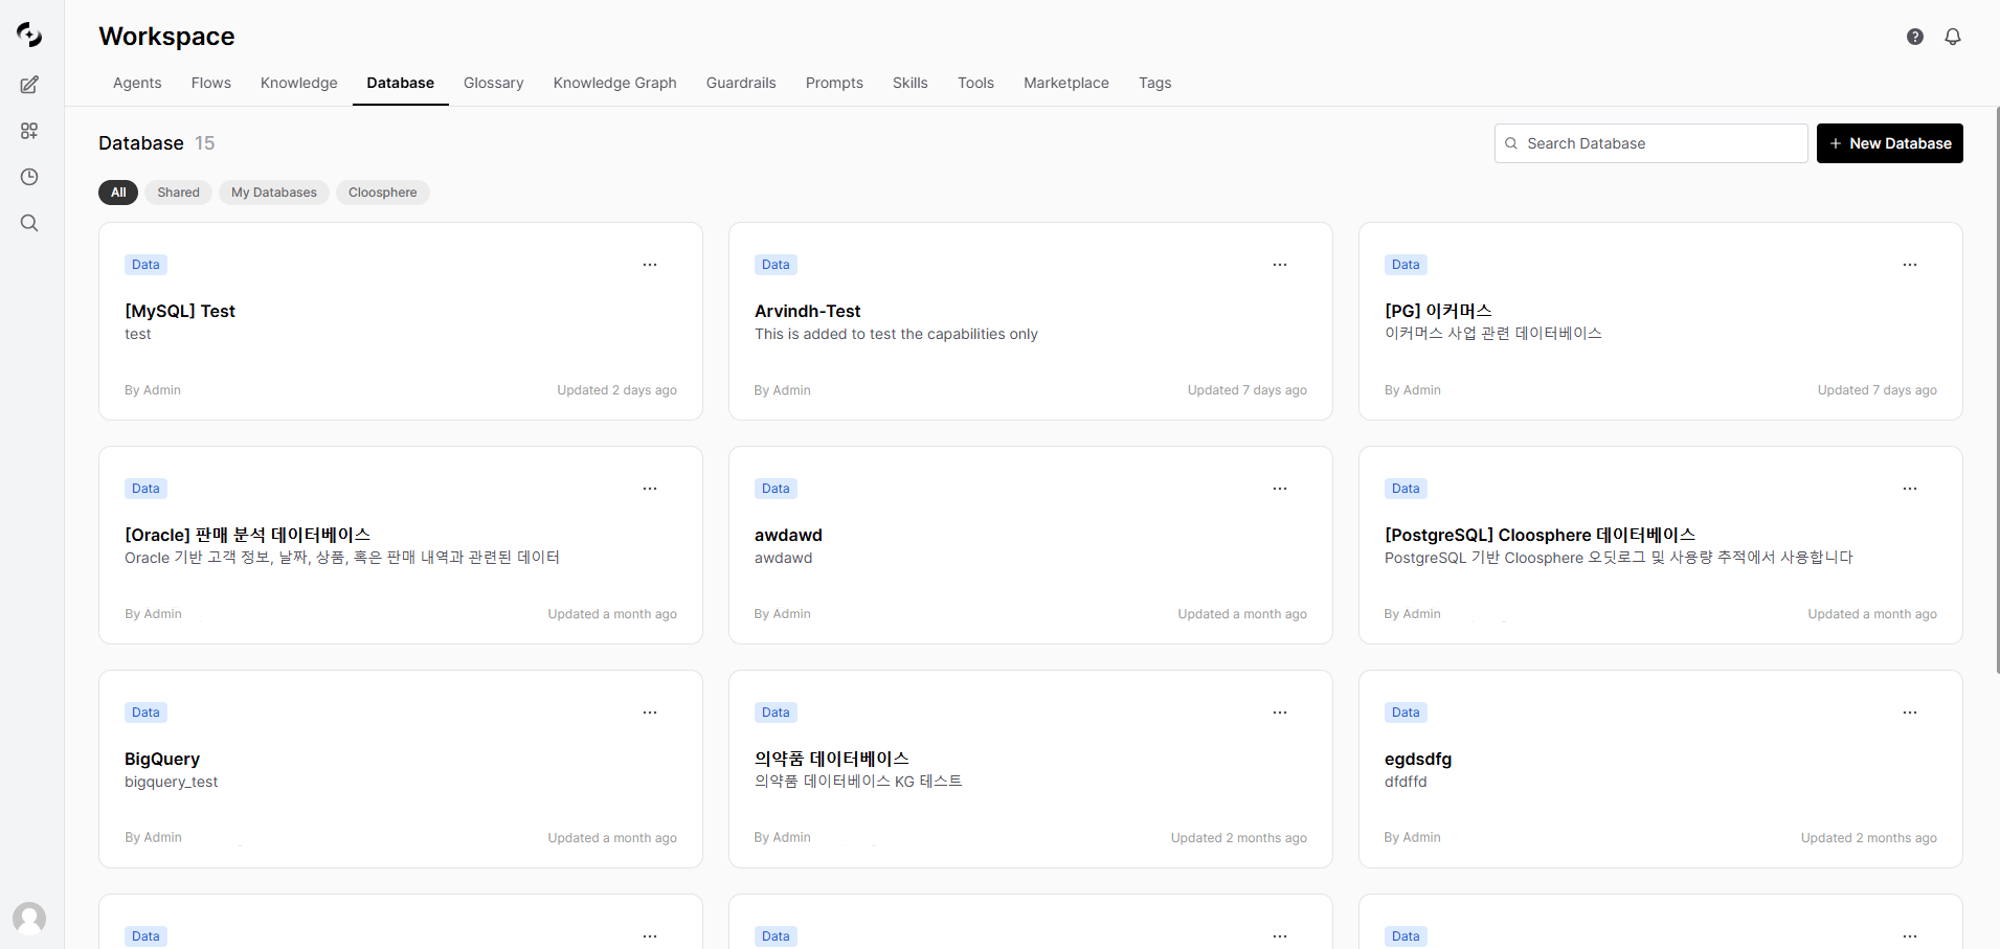Open the 의약품 데이터베이스 card
This screenshot has height=949, width=2000.
pyautogui.click(x=1030, y=769)
